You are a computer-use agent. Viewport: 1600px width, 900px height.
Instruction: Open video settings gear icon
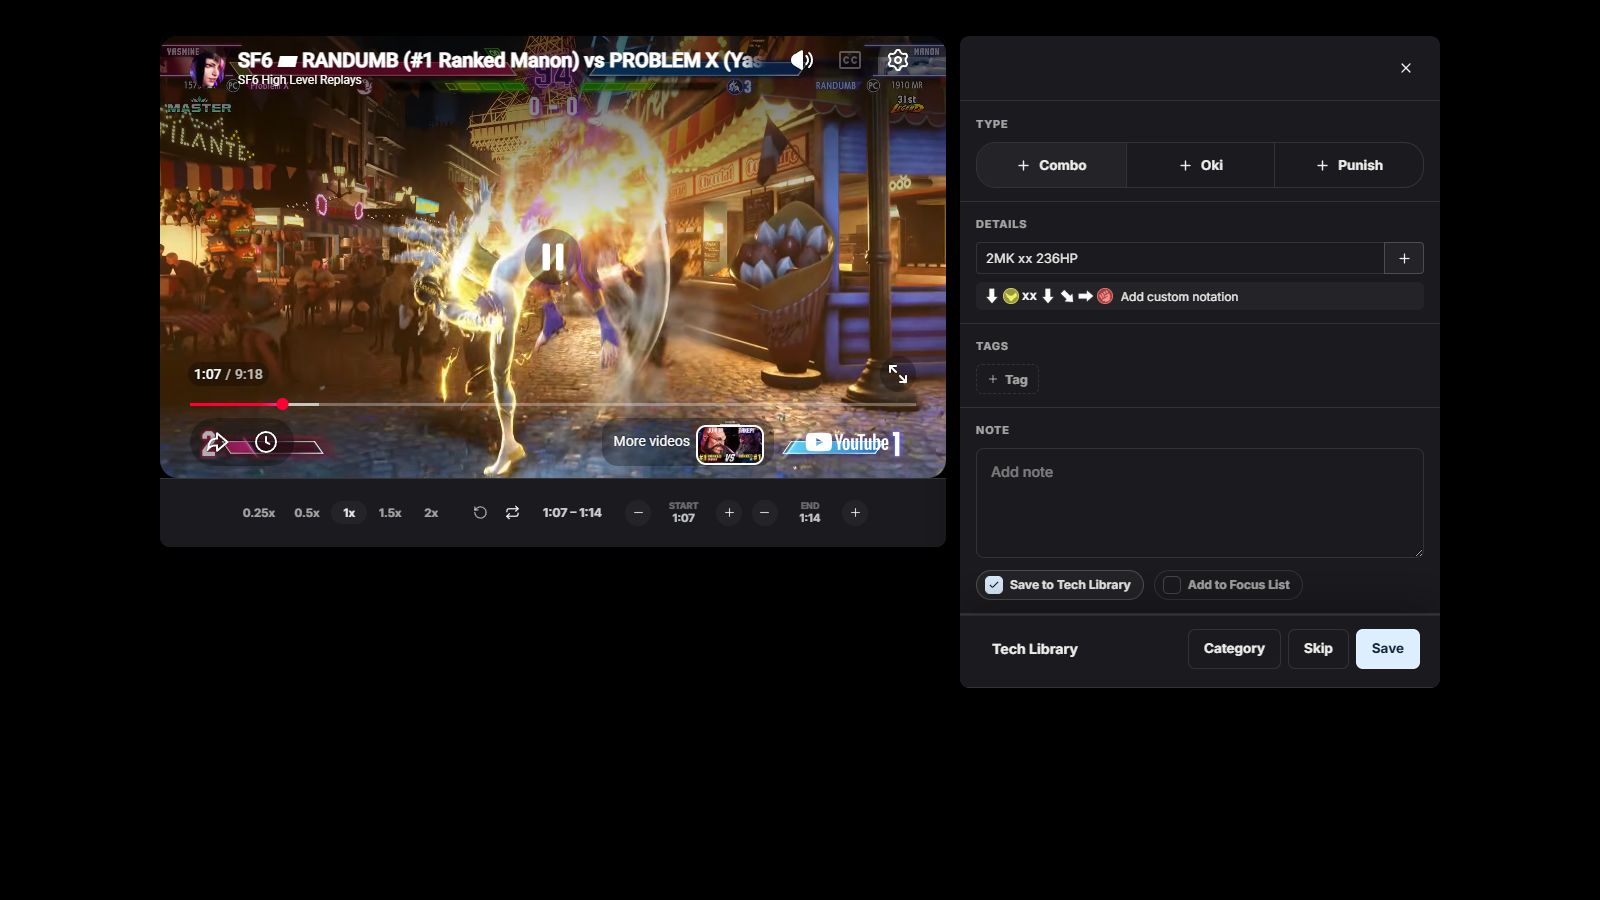click(898, 60)
